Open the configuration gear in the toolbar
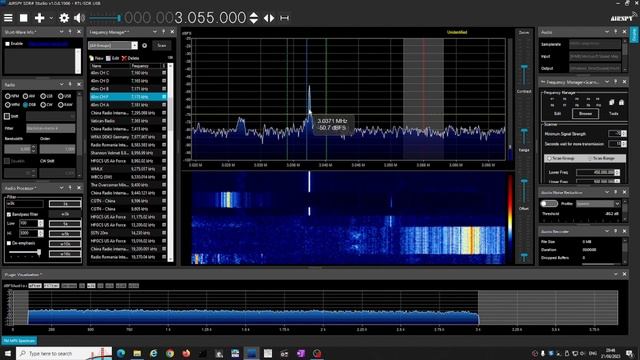 click(64, 18)
